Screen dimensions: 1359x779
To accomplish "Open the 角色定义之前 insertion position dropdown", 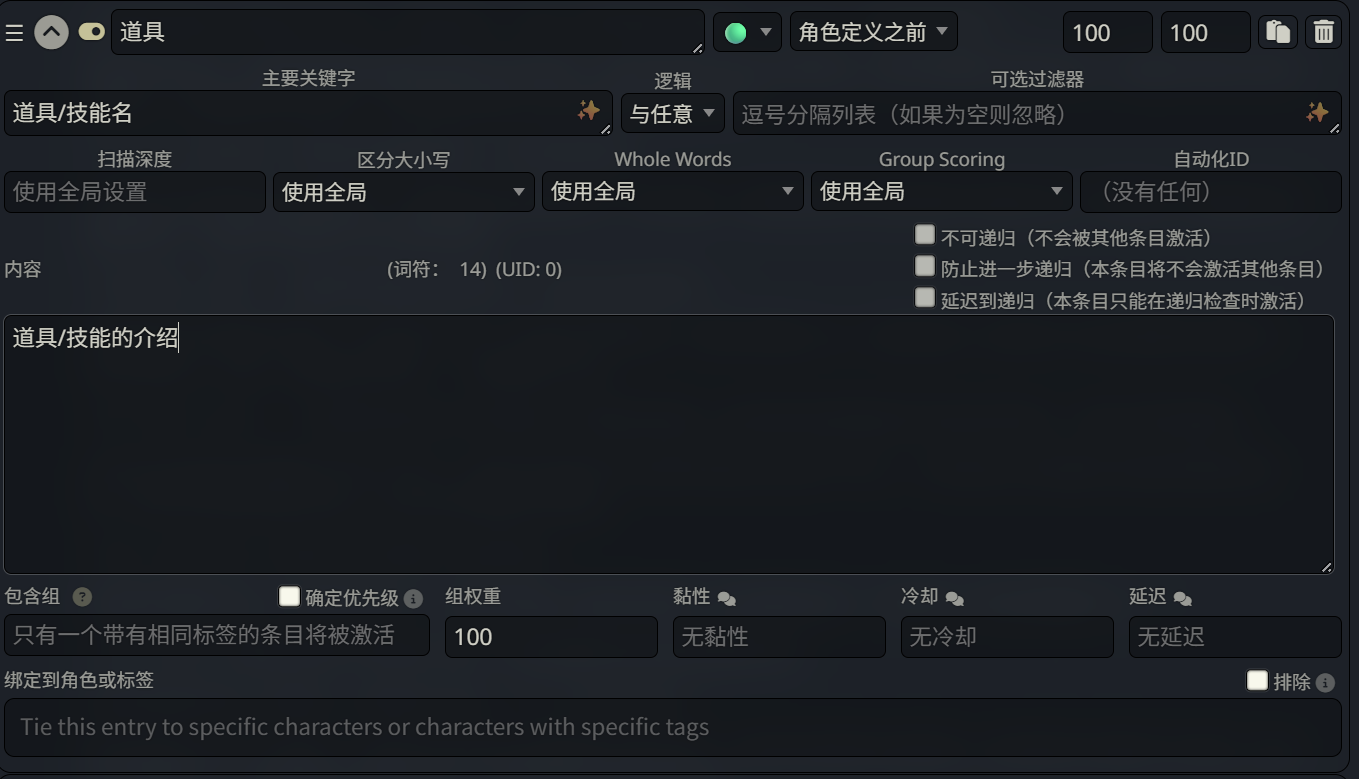I will click(x=872, y=31).
